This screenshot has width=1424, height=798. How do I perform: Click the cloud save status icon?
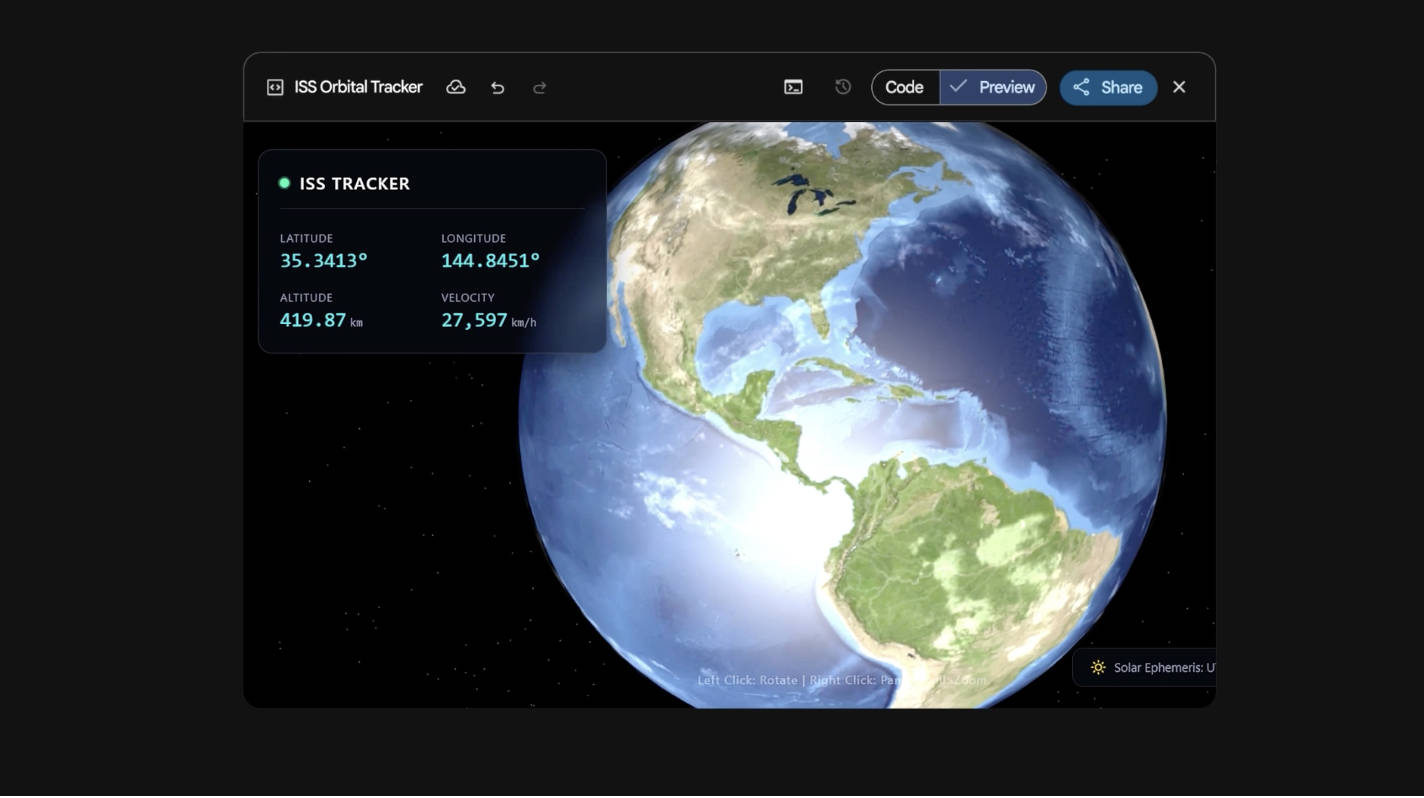[456, 88]
